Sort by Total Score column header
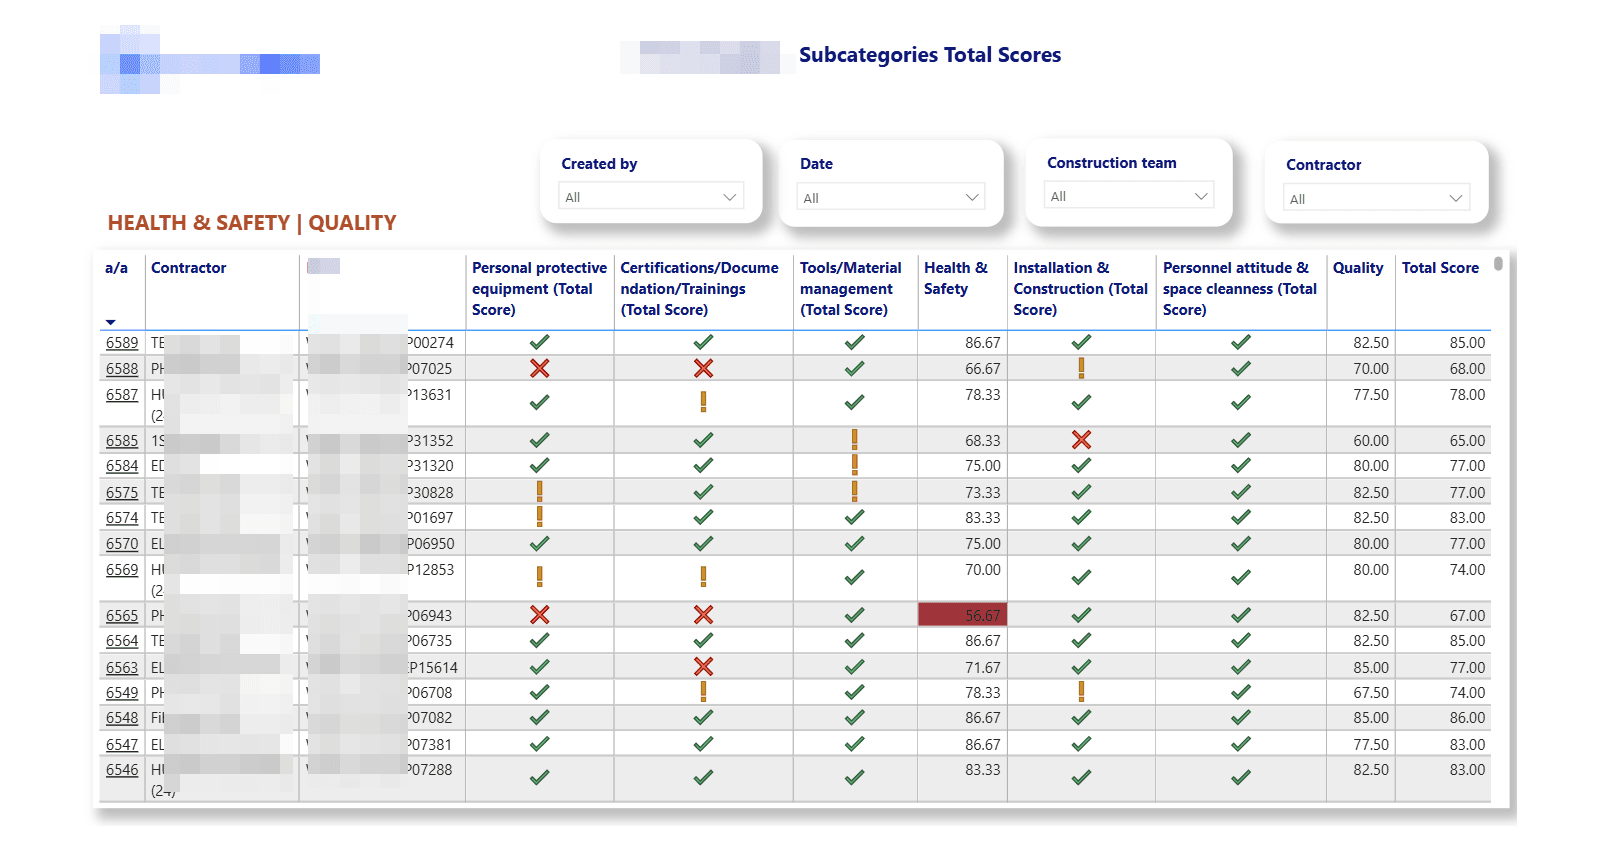 tap(1439, 268)
